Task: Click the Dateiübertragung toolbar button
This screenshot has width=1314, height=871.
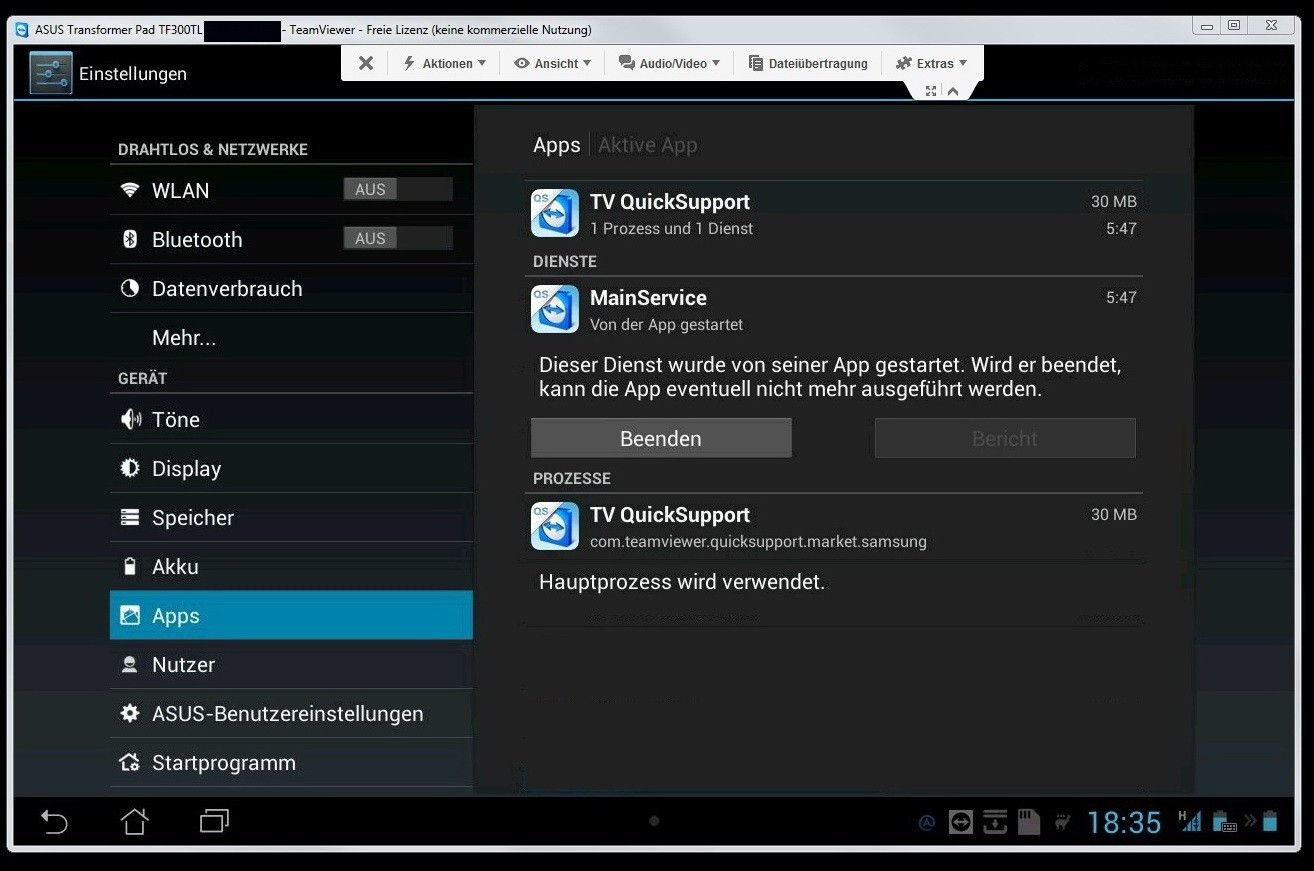Action: pyautogui.click(x=808, y=63)
